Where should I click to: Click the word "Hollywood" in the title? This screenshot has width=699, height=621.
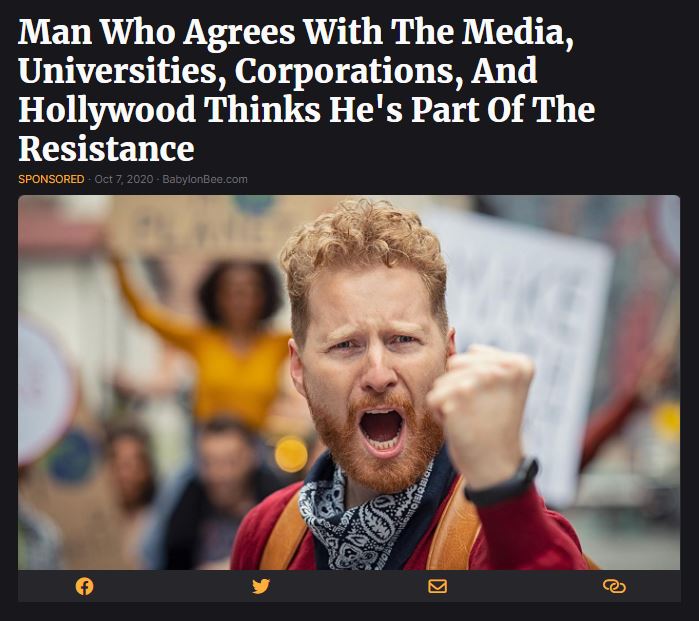tap(107, 111)
